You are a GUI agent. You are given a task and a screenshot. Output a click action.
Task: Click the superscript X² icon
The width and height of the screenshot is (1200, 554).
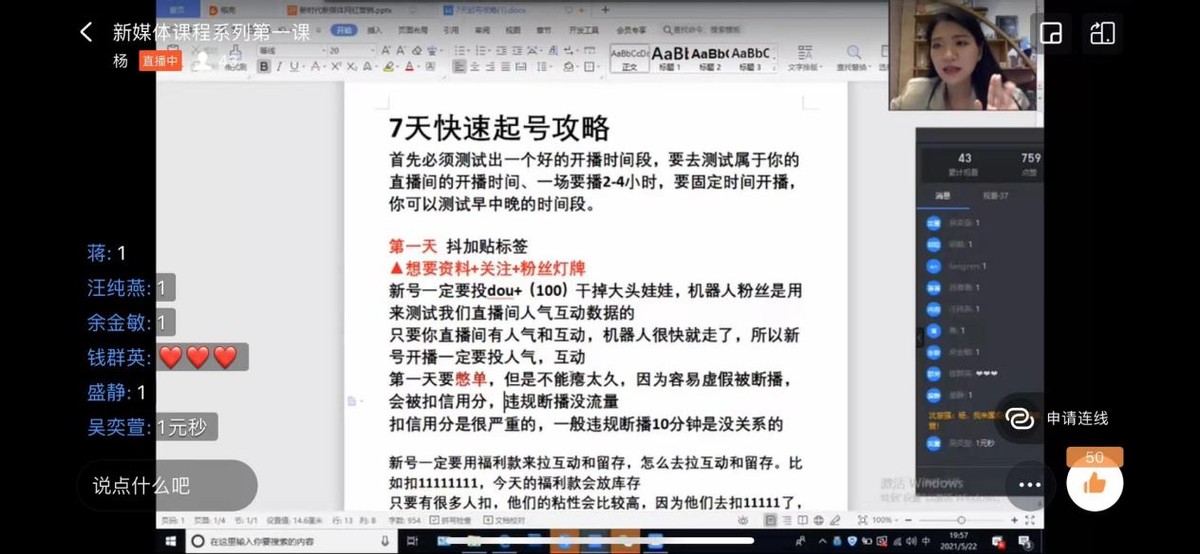pos(336,66)
